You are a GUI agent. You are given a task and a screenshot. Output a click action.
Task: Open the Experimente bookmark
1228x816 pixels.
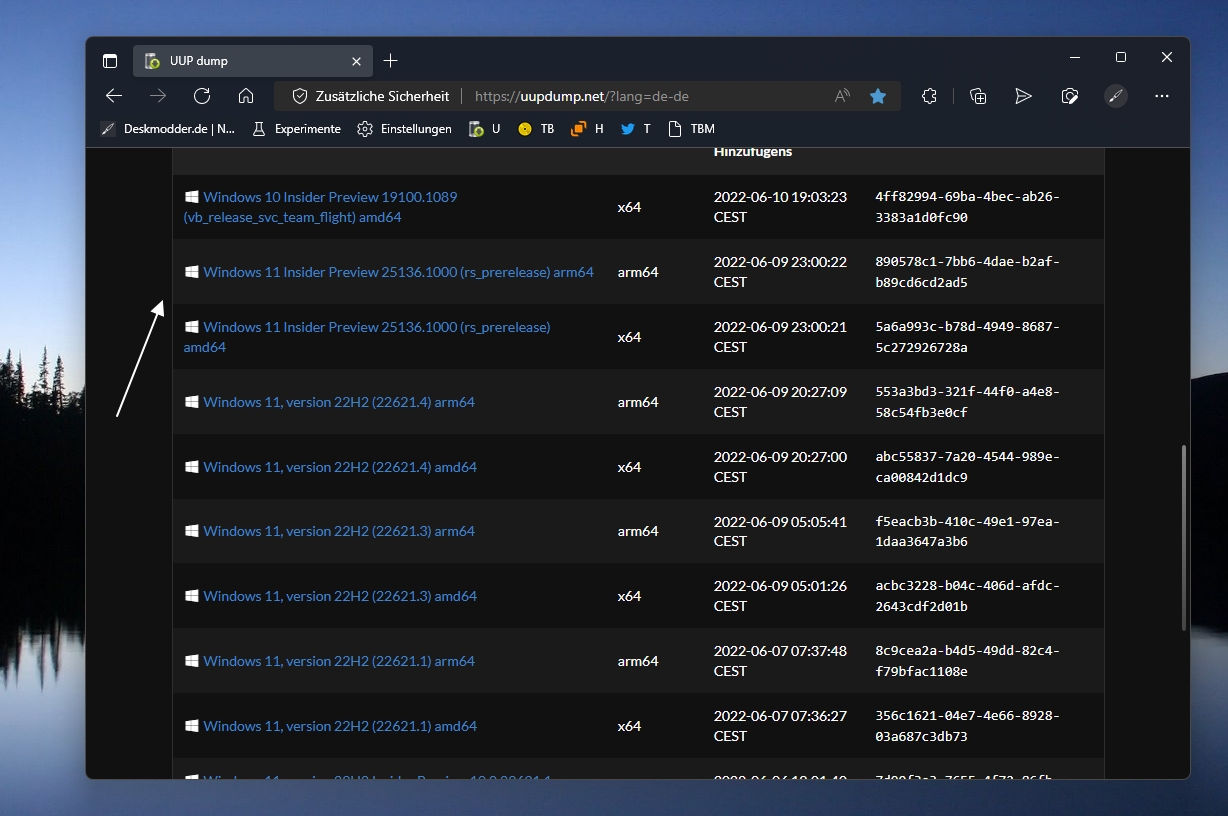coord(296,129)
